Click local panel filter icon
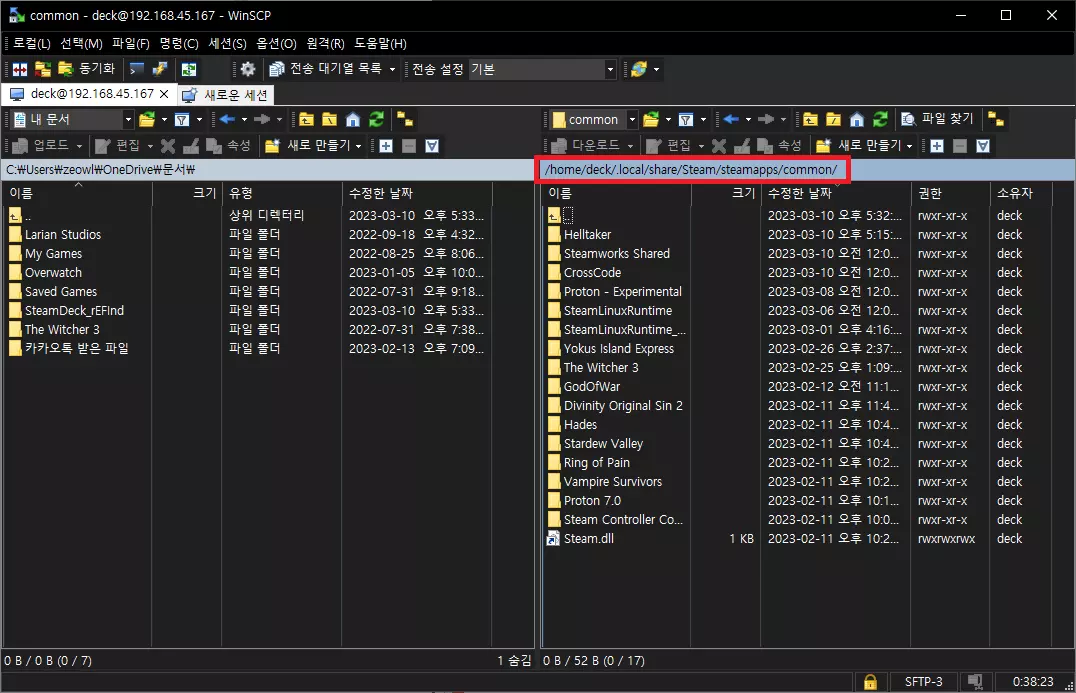The image size is (1076, 693). 182,120
